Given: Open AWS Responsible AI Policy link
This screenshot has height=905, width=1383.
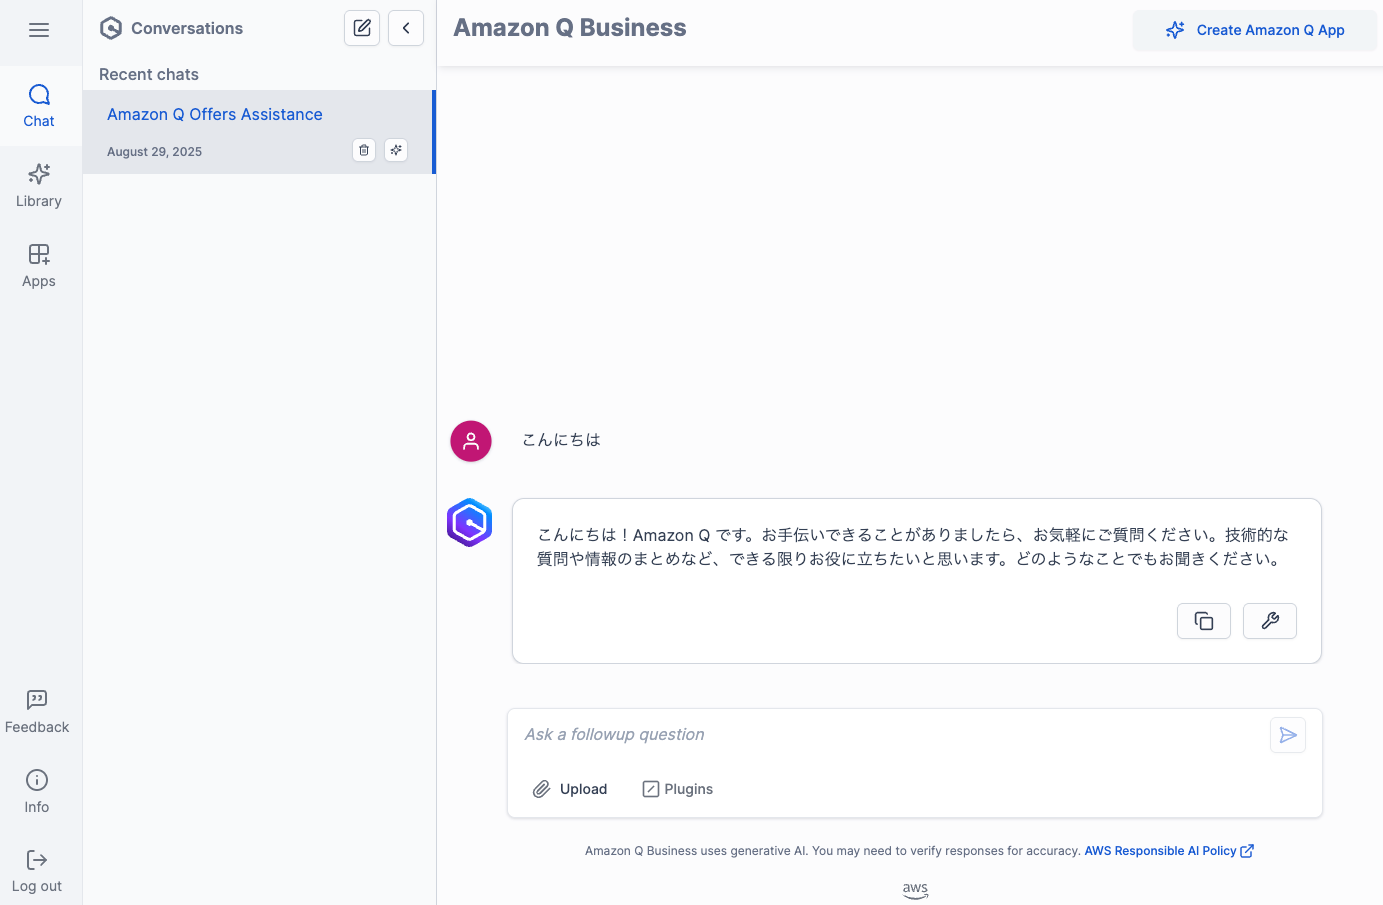Looking at the screenshot, I should point(1169,851).
